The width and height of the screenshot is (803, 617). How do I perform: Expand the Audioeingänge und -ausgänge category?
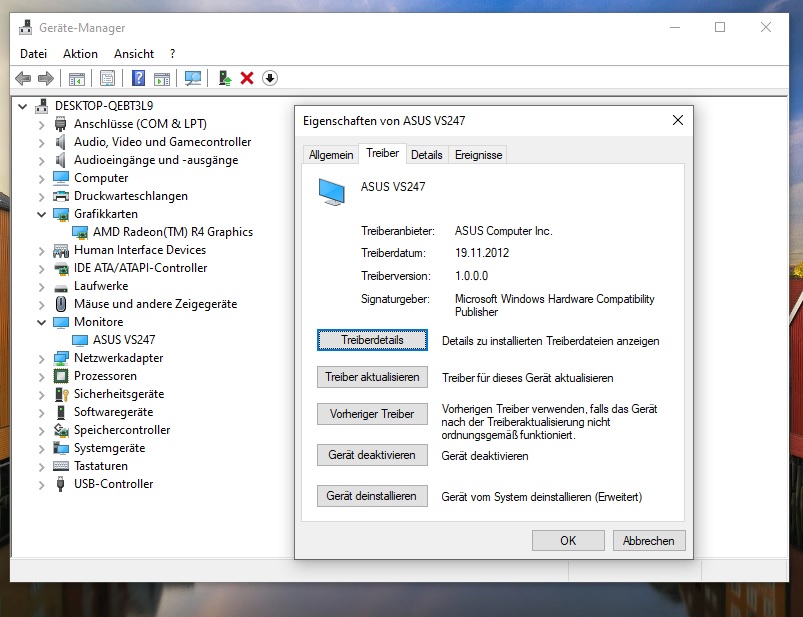41,160
